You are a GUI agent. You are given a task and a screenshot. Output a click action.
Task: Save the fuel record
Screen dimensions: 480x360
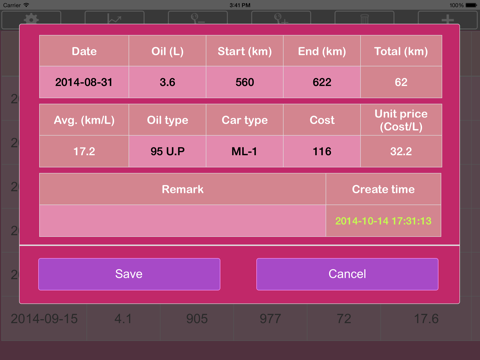129,274
